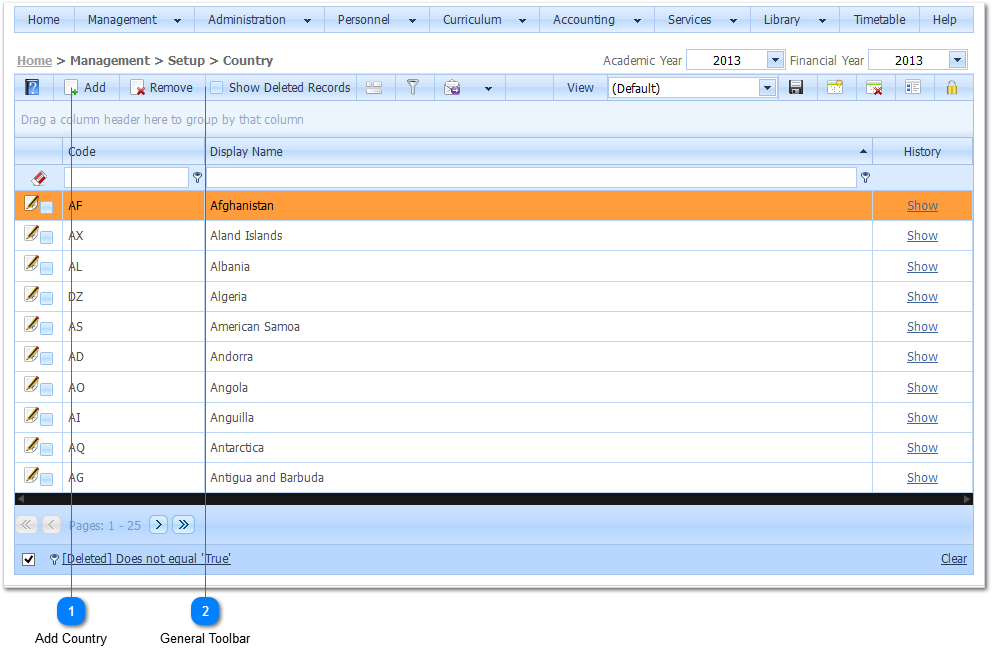
Task: Click the lock icon in the toolbar
Action: [x=951, y=88]
